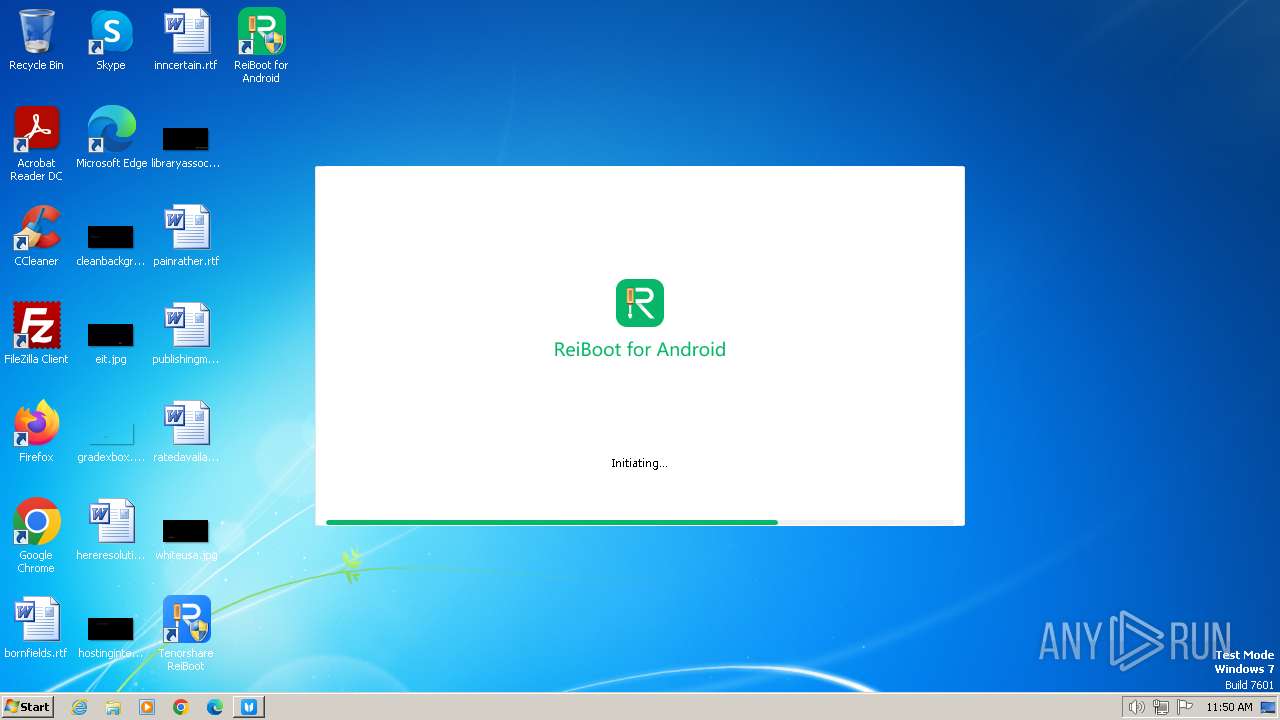
Task: Click the network tray icon
Action: pos(1161,707)
